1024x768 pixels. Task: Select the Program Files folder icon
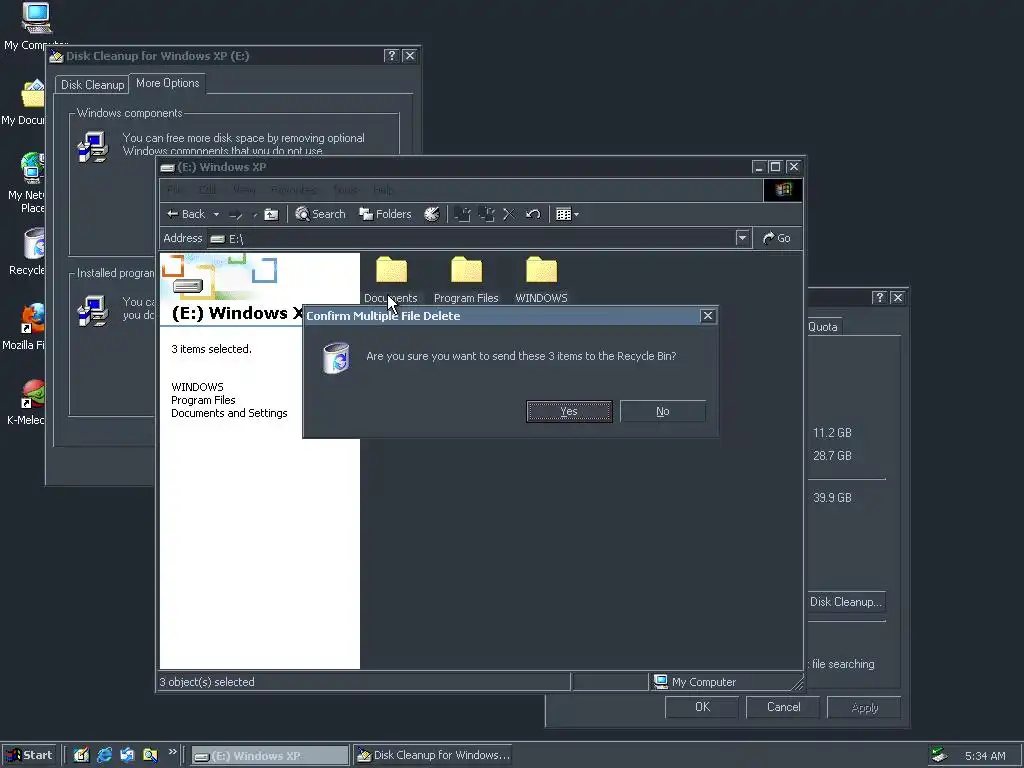(x=466, y=270)
